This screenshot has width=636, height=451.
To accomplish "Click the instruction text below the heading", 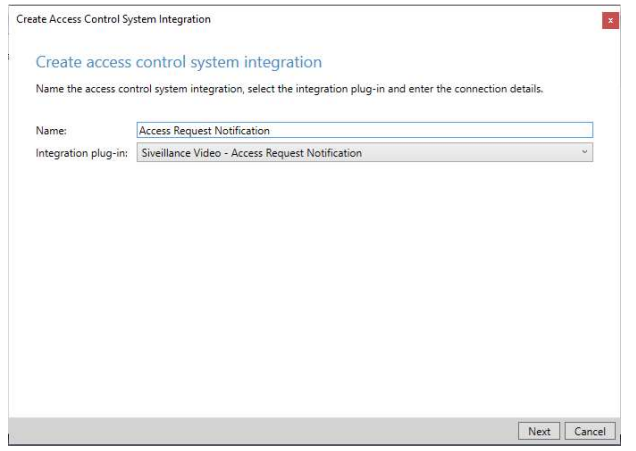I will (290, 90).
